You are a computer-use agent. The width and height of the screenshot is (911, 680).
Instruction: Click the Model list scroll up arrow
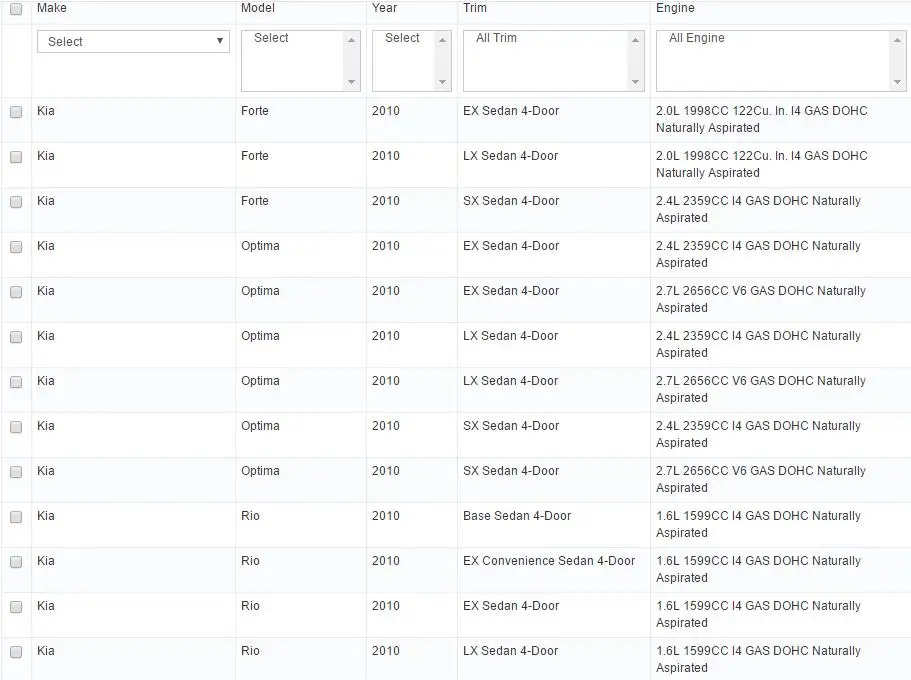[x=352, y=40]
